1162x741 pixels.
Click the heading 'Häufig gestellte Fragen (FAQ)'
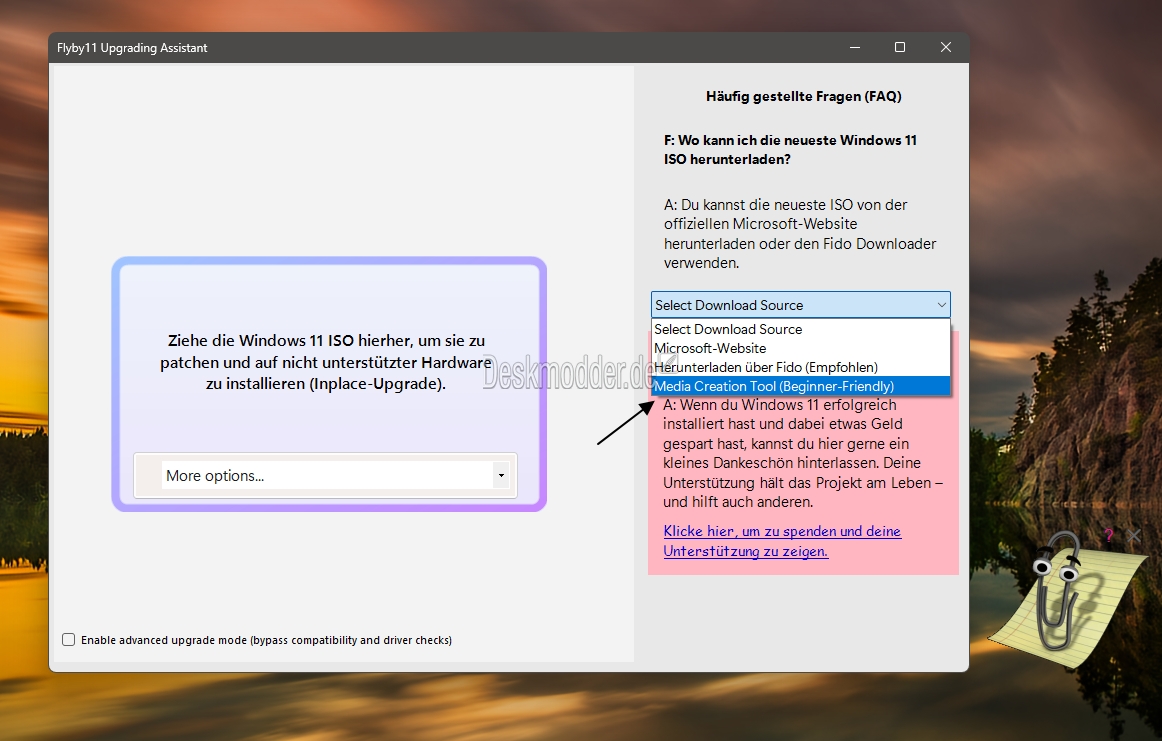pos(803,96)
